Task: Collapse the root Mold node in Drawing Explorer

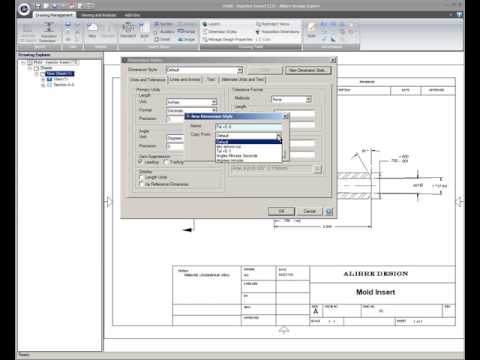Action: click(x=23, y=63)
